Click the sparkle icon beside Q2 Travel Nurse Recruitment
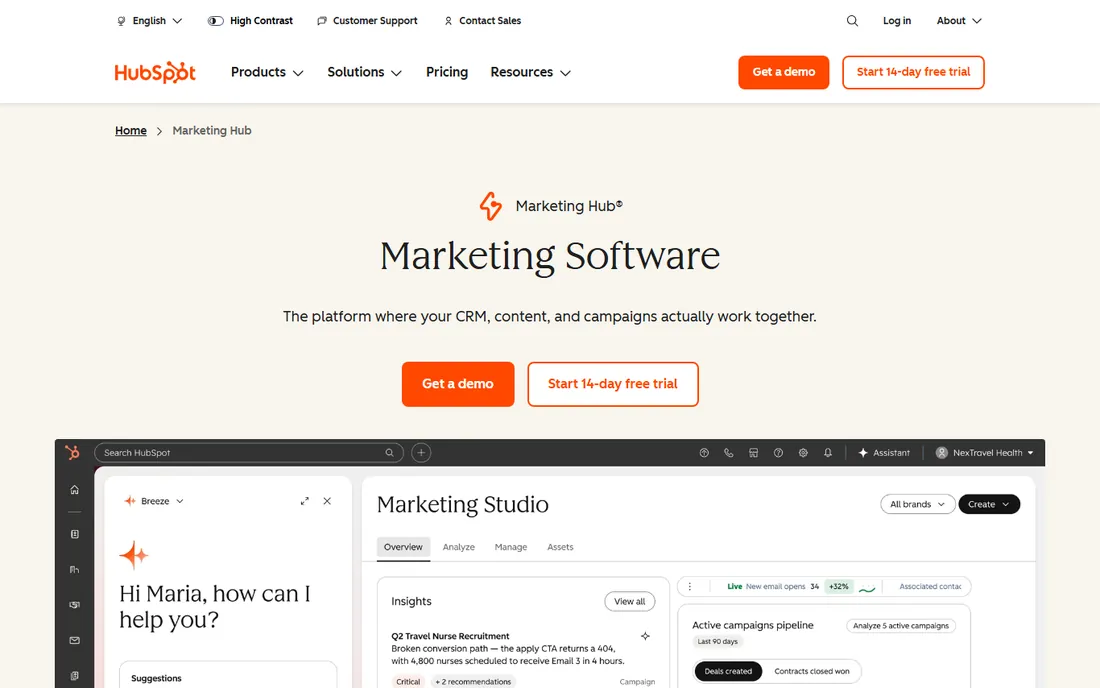Image resolution: width=1100 pixels, height=688 pixels. 645,636
